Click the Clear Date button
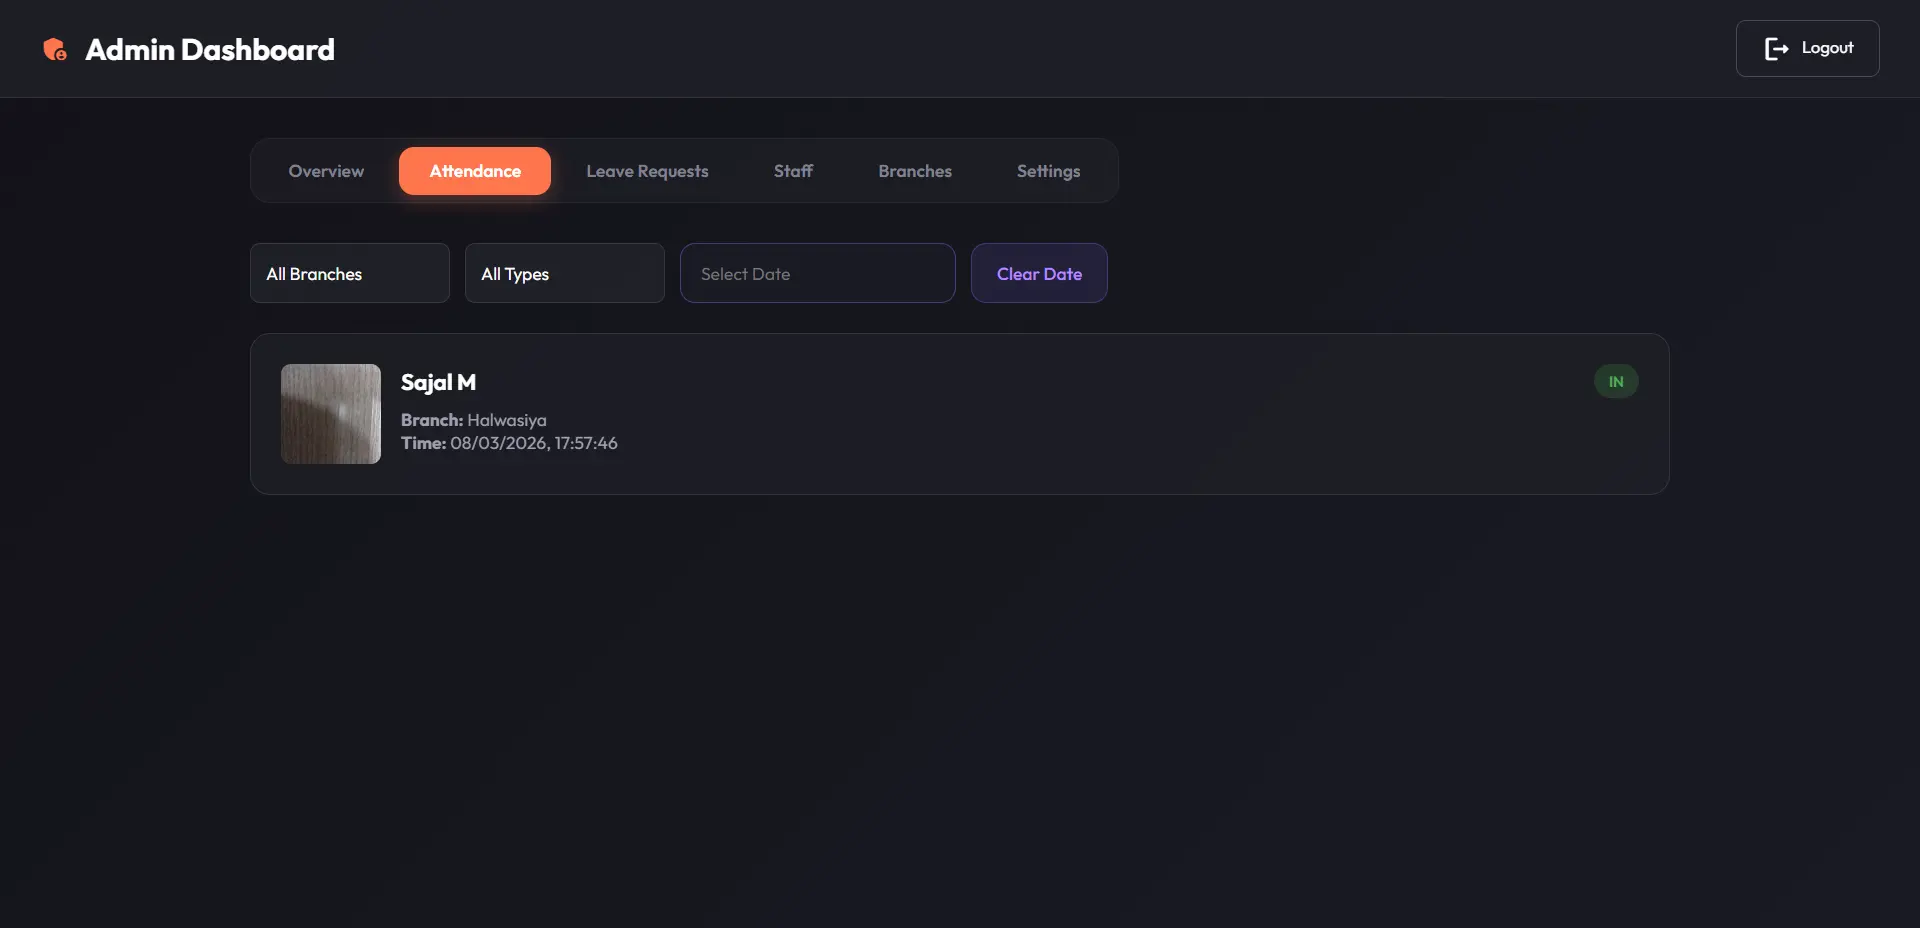1920x928 pixels. (1039, 273)
